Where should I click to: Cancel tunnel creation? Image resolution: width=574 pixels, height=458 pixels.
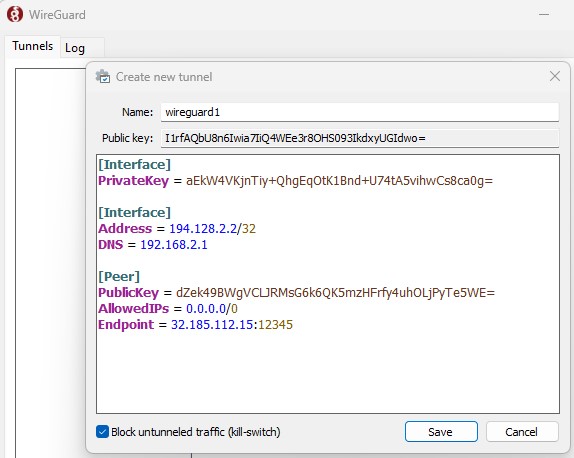(x=522, y=432)
